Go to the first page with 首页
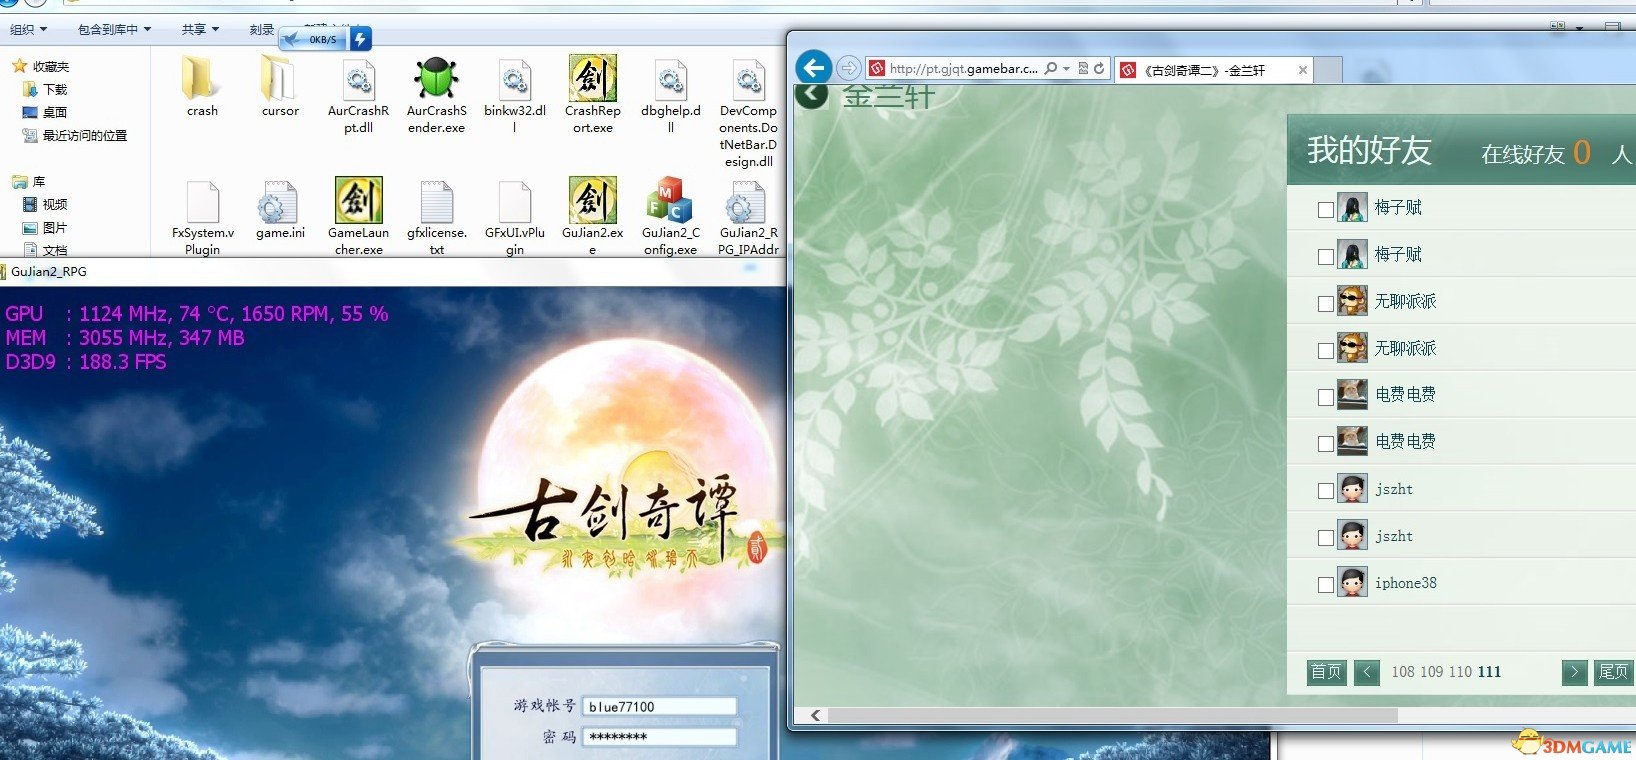The image size is (1636, 760). [1326, 672]
